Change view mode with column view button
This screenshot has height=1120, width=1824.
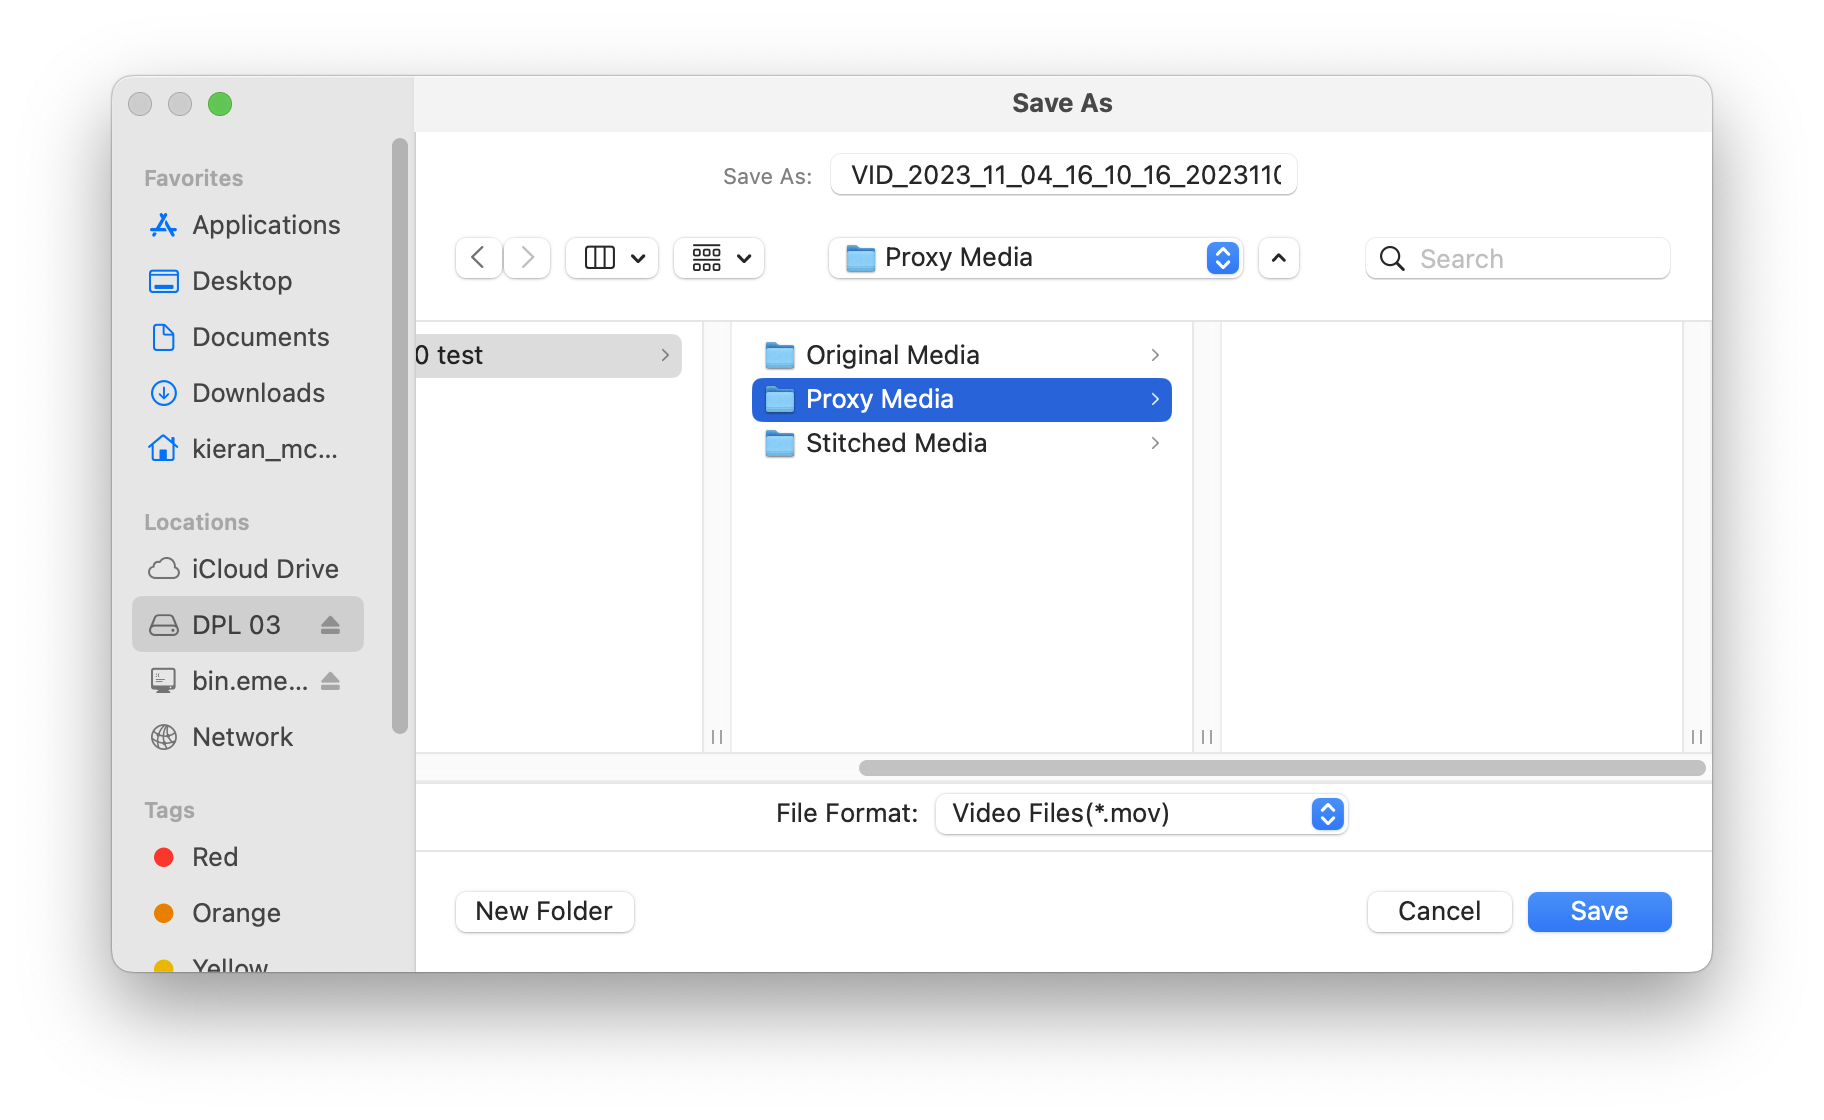pyautogui.click(x=612, y=258)
